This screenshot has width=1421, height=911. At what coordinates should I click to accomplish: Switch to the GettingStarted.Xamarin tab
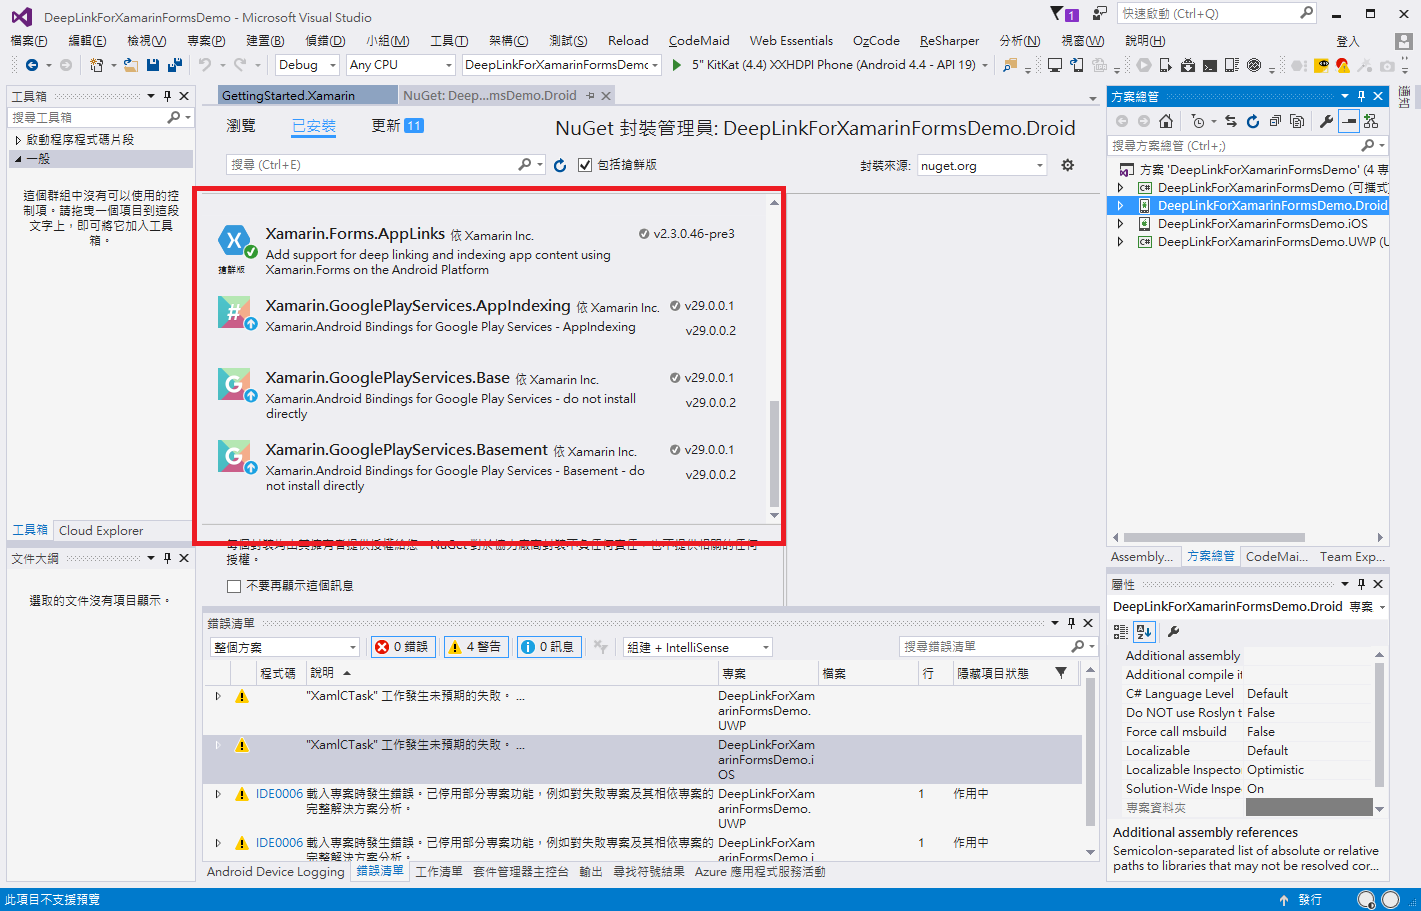tap(306, 95)
